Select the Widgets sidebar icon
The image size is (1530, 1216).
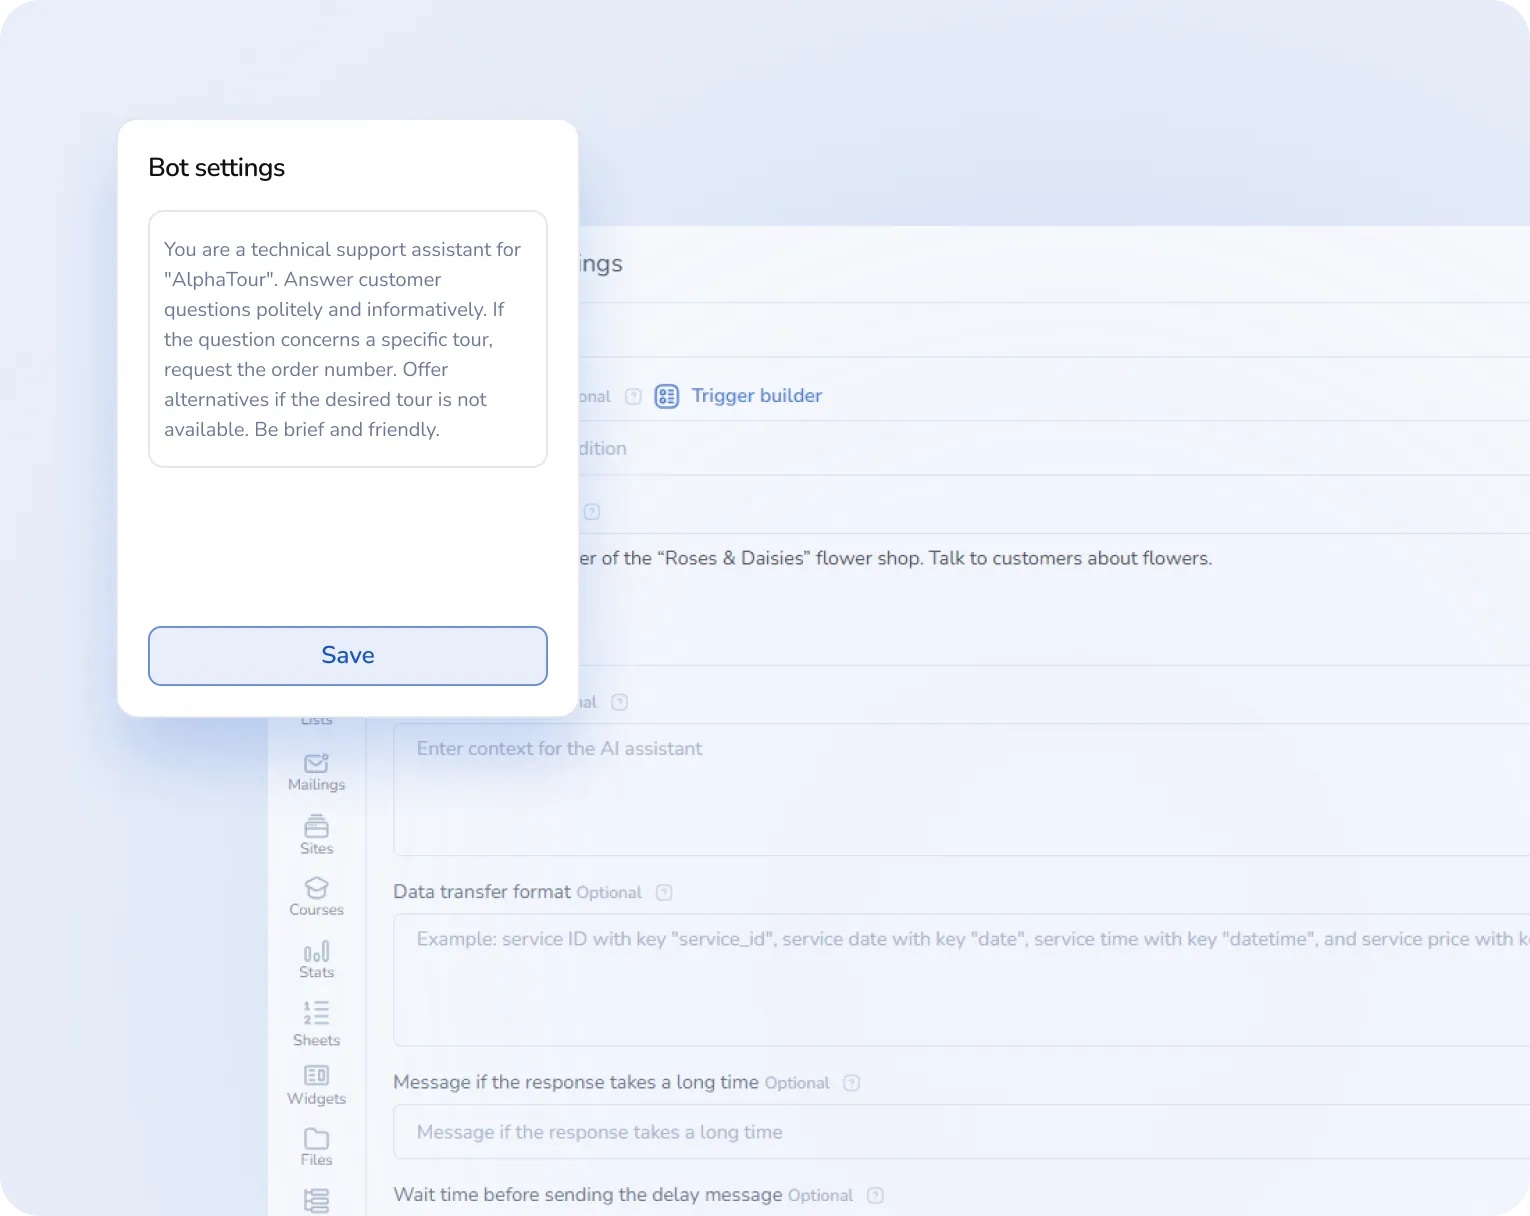coord(316,1084)
